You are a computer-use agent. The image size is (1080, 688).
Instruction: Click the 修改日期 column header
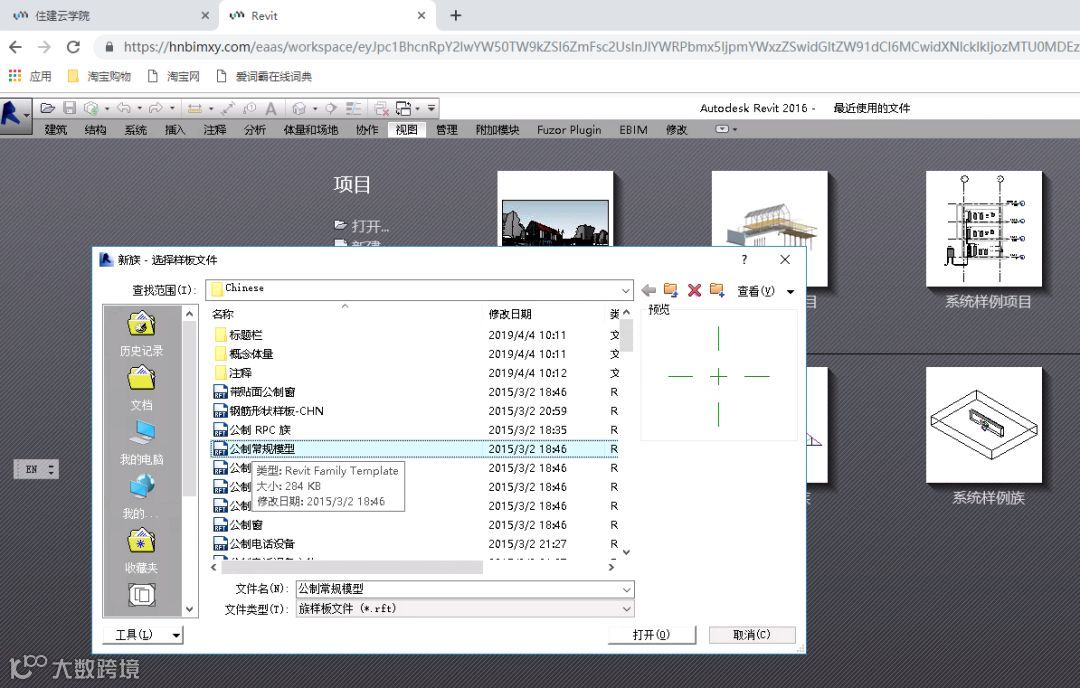[510, 314]
